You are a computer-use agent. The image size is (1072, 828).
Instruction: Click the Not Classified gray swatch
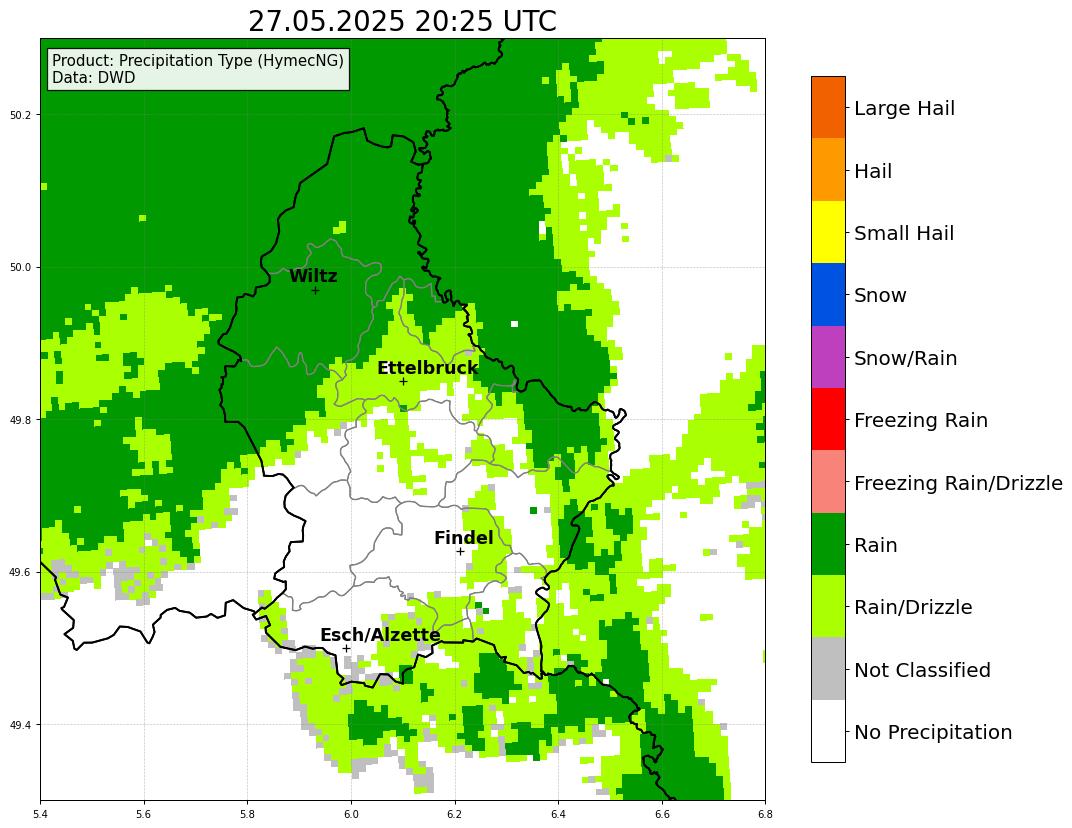(828, 669)
